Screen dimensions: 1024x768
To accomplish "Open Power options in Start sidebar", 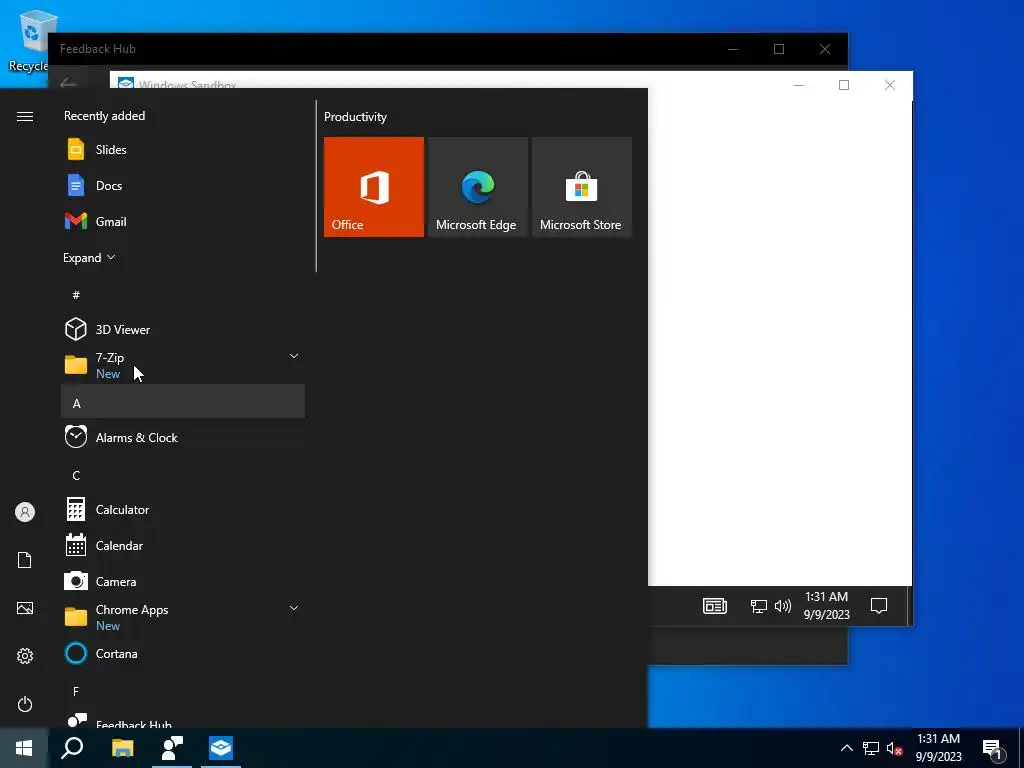I will 25,704.
